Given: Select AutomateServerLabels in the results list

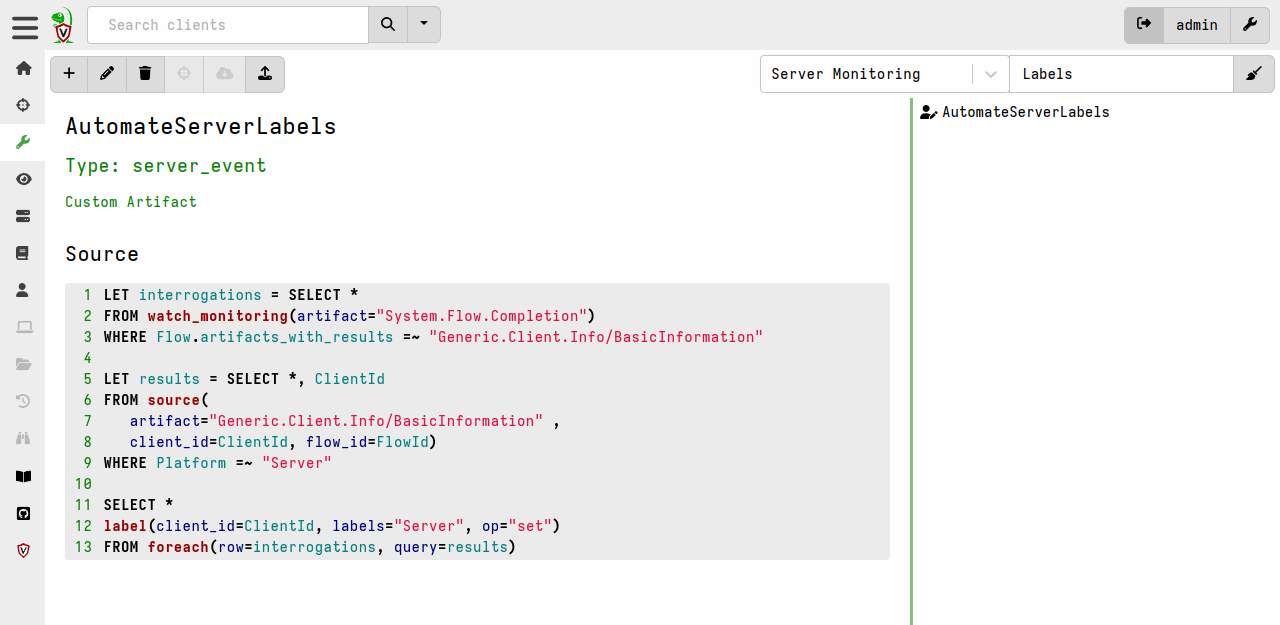Looking at the screenshot, I should tap(1025, 112).
